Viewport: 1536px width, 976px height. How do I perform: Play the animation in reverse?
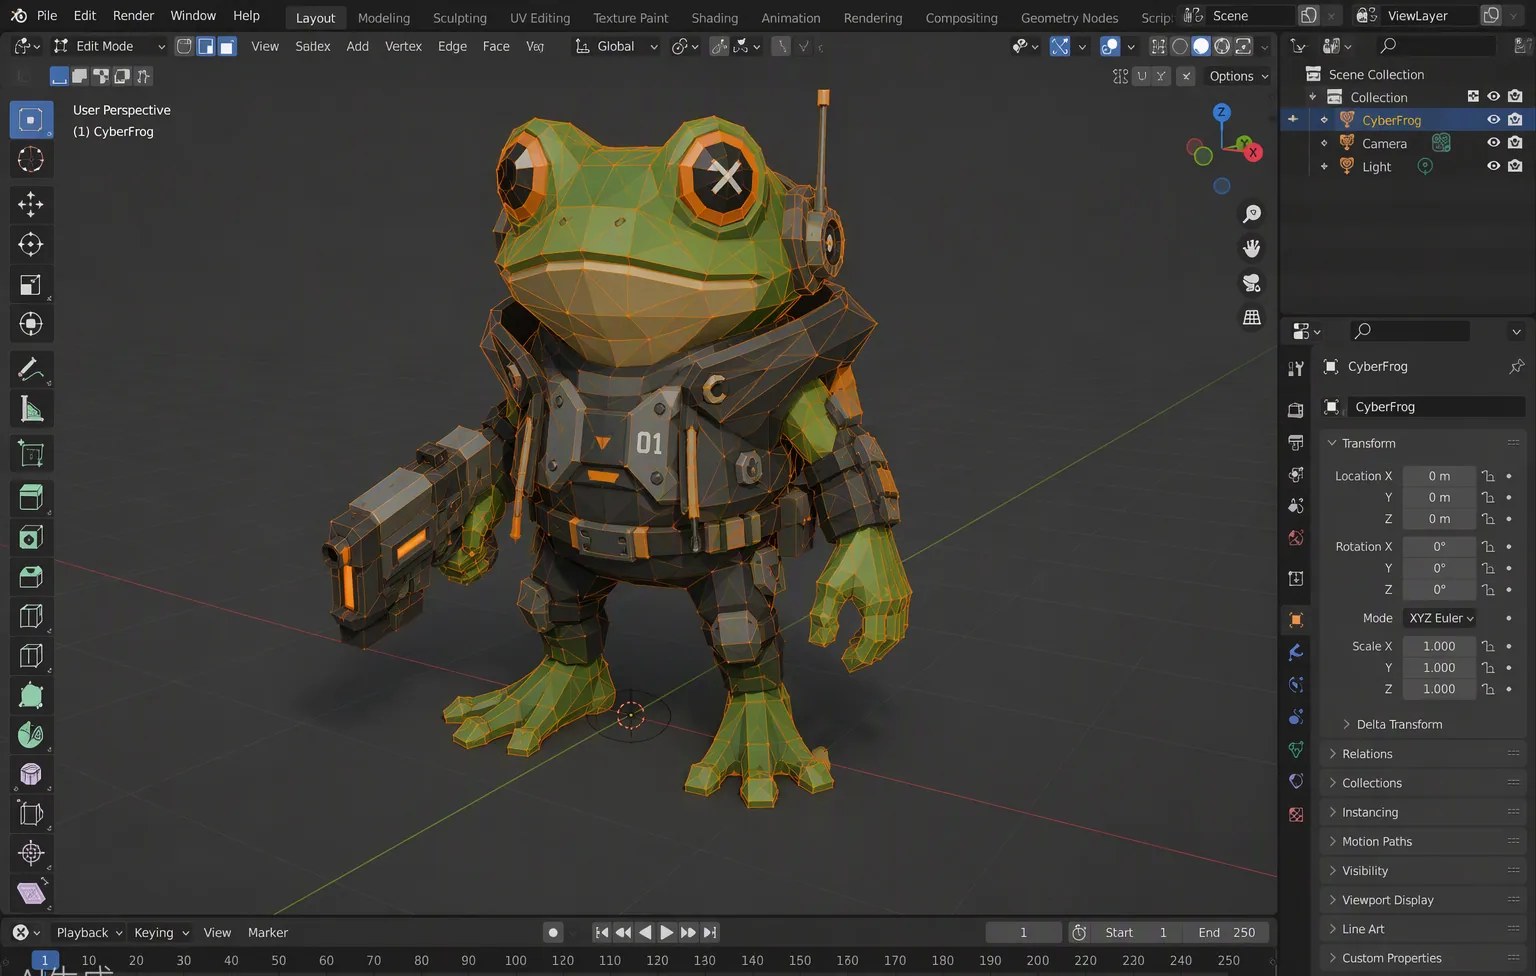coord(645,932)
